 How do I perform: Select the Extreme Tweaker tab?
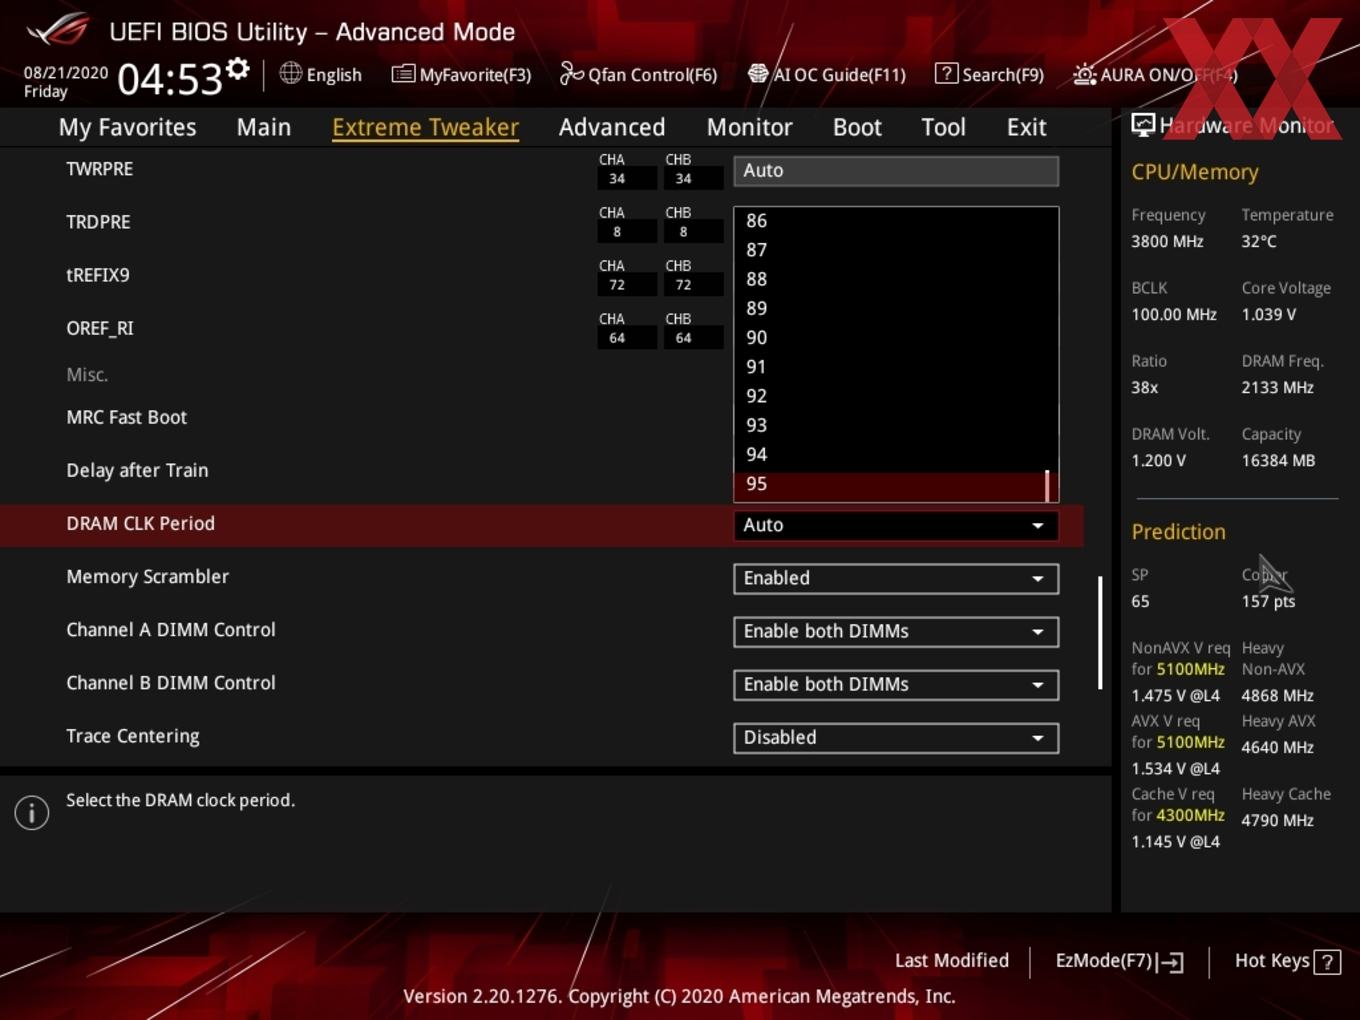[x=425, y=128]
